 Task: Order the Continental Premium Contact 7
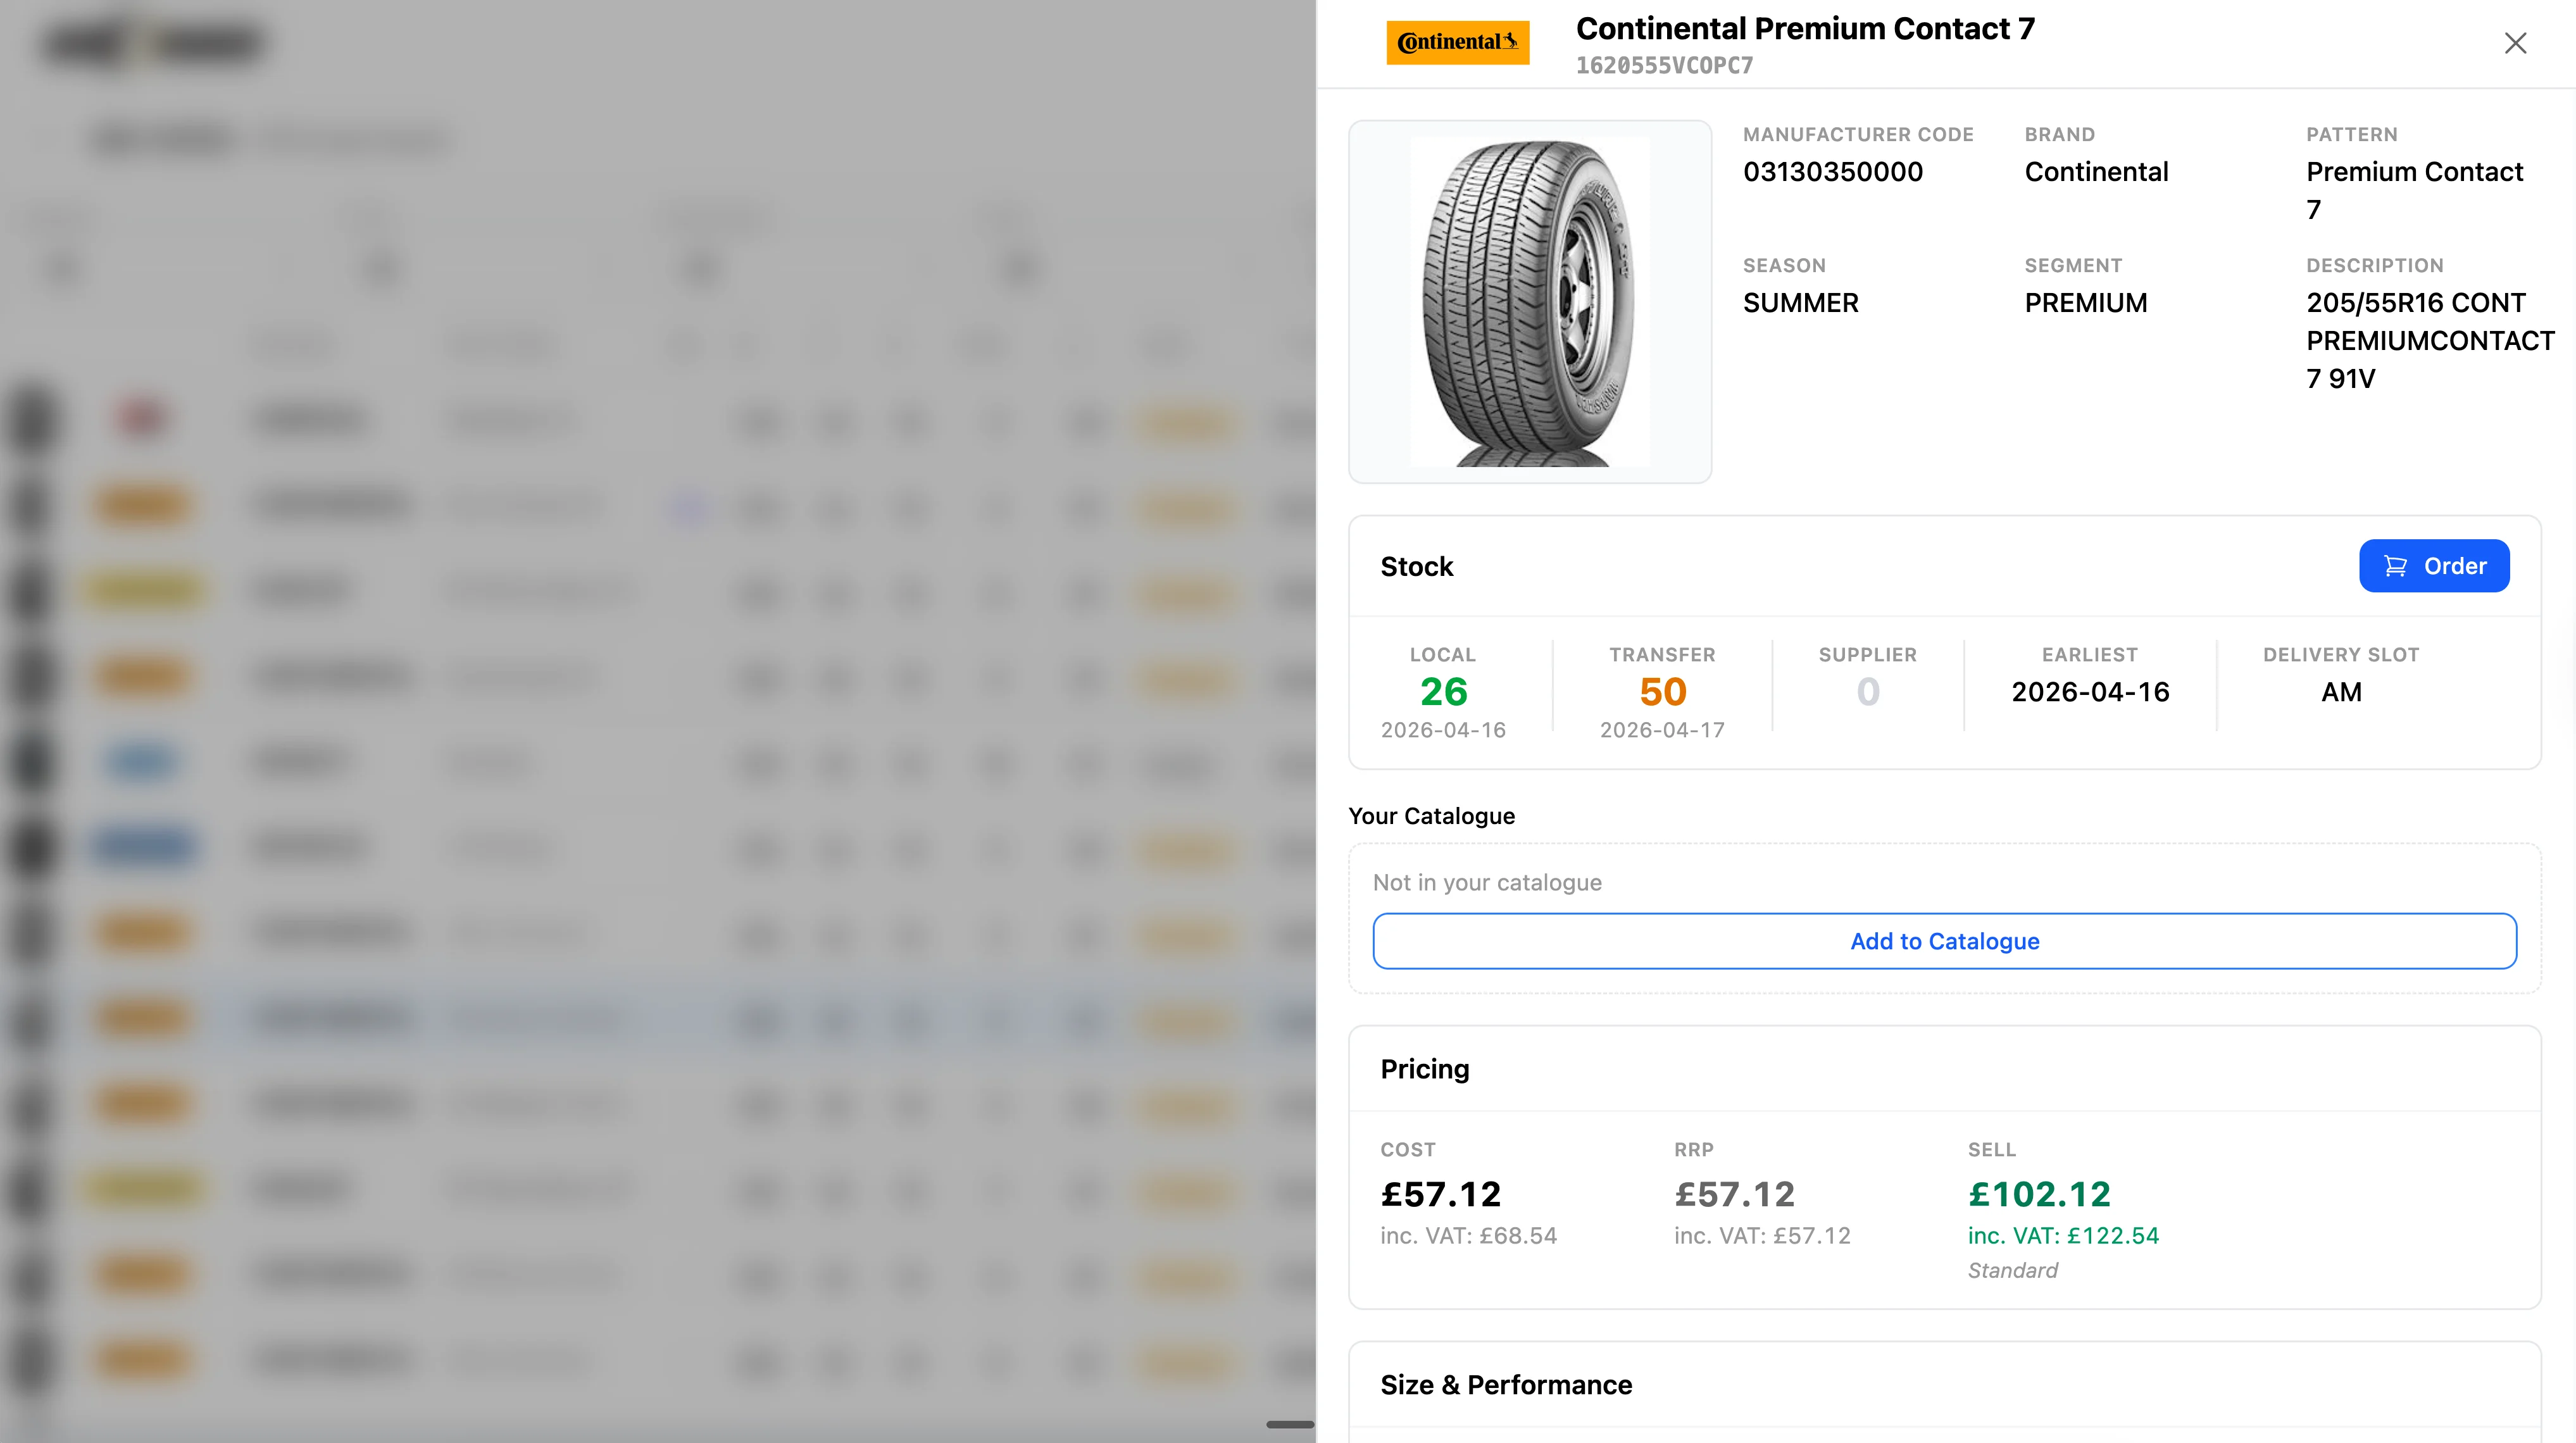pos(2435,565)
